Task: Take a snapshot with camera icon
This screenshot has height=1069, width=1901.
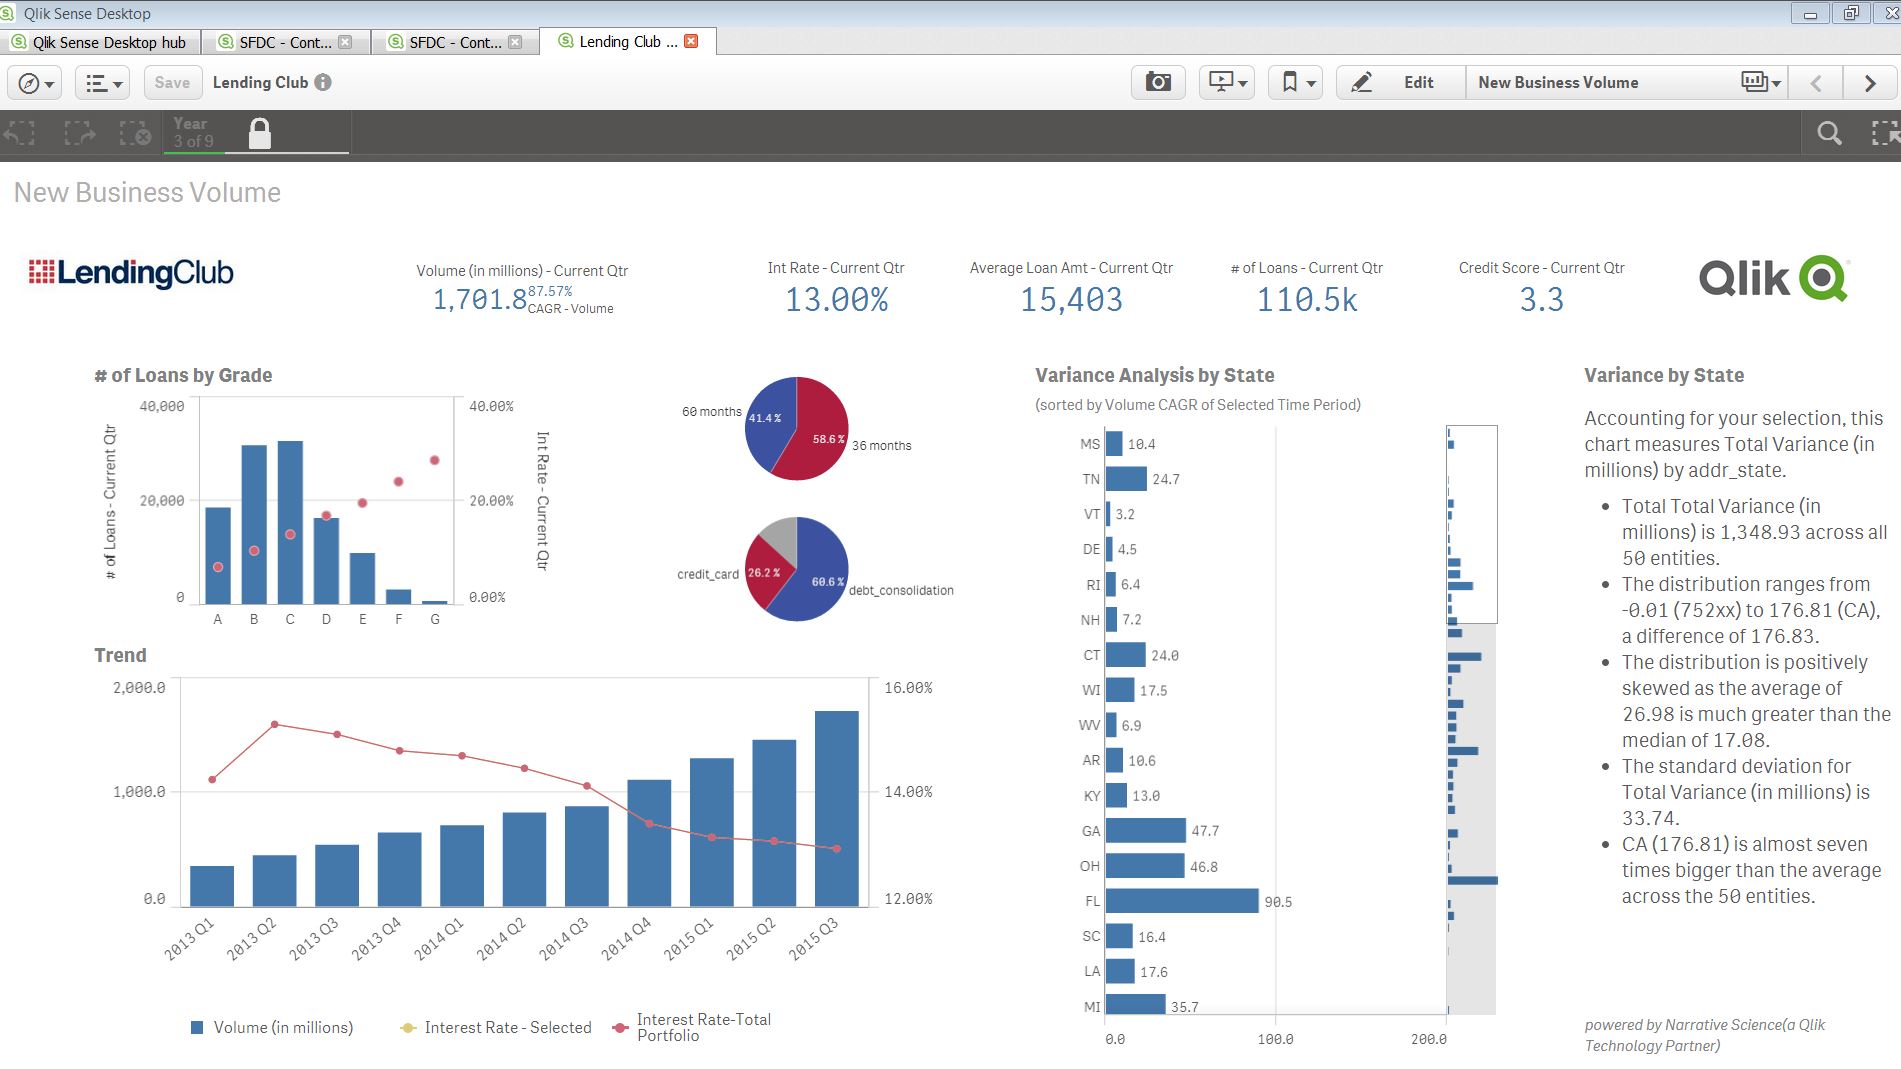Action: pyautogui.click(x=1158, y=83)
